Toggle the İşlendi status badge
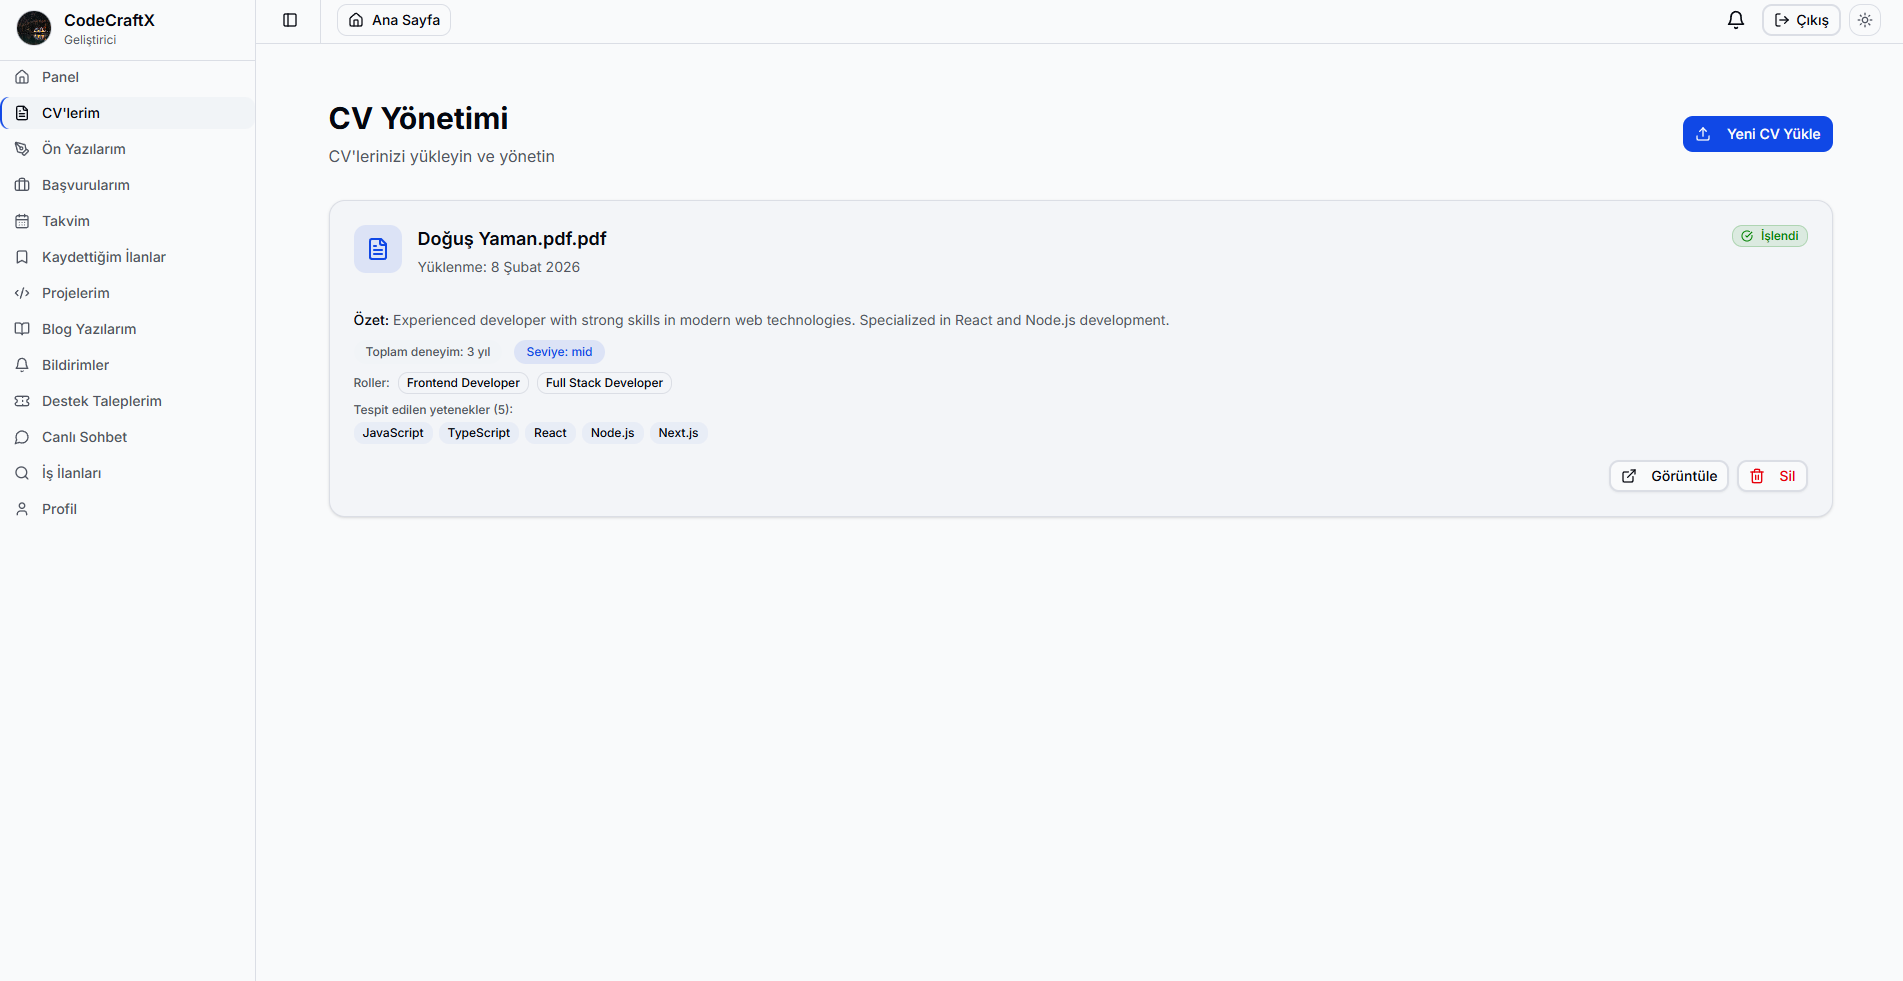 (1770, 235)
